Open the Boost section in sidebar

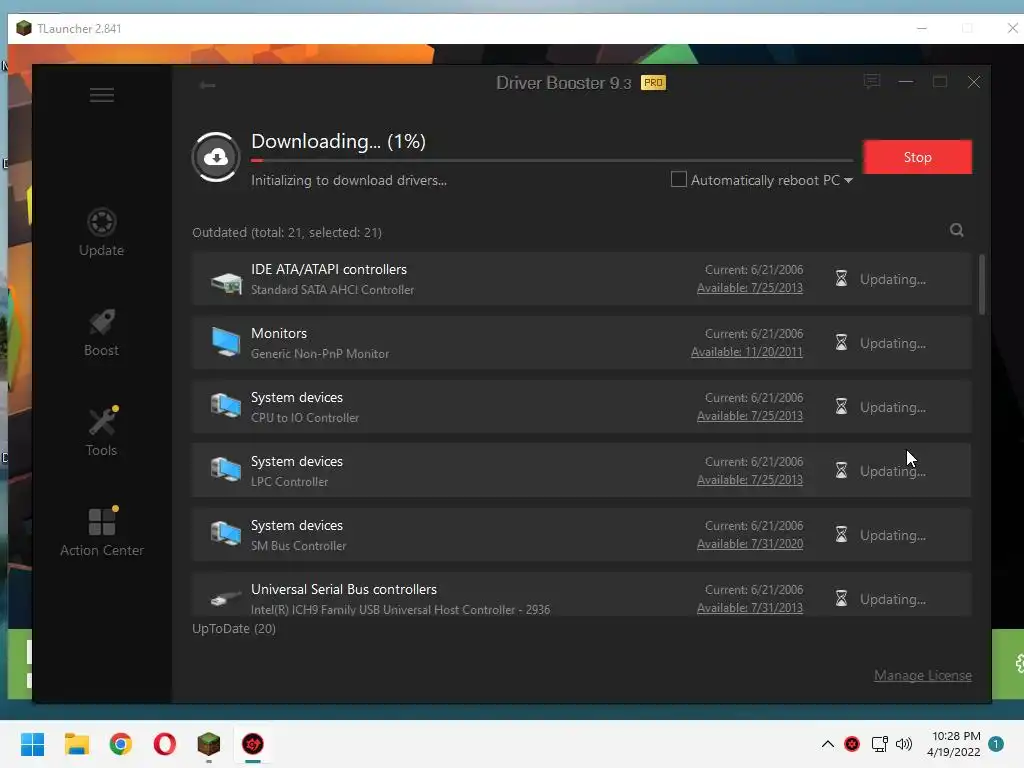coord(101,332)
